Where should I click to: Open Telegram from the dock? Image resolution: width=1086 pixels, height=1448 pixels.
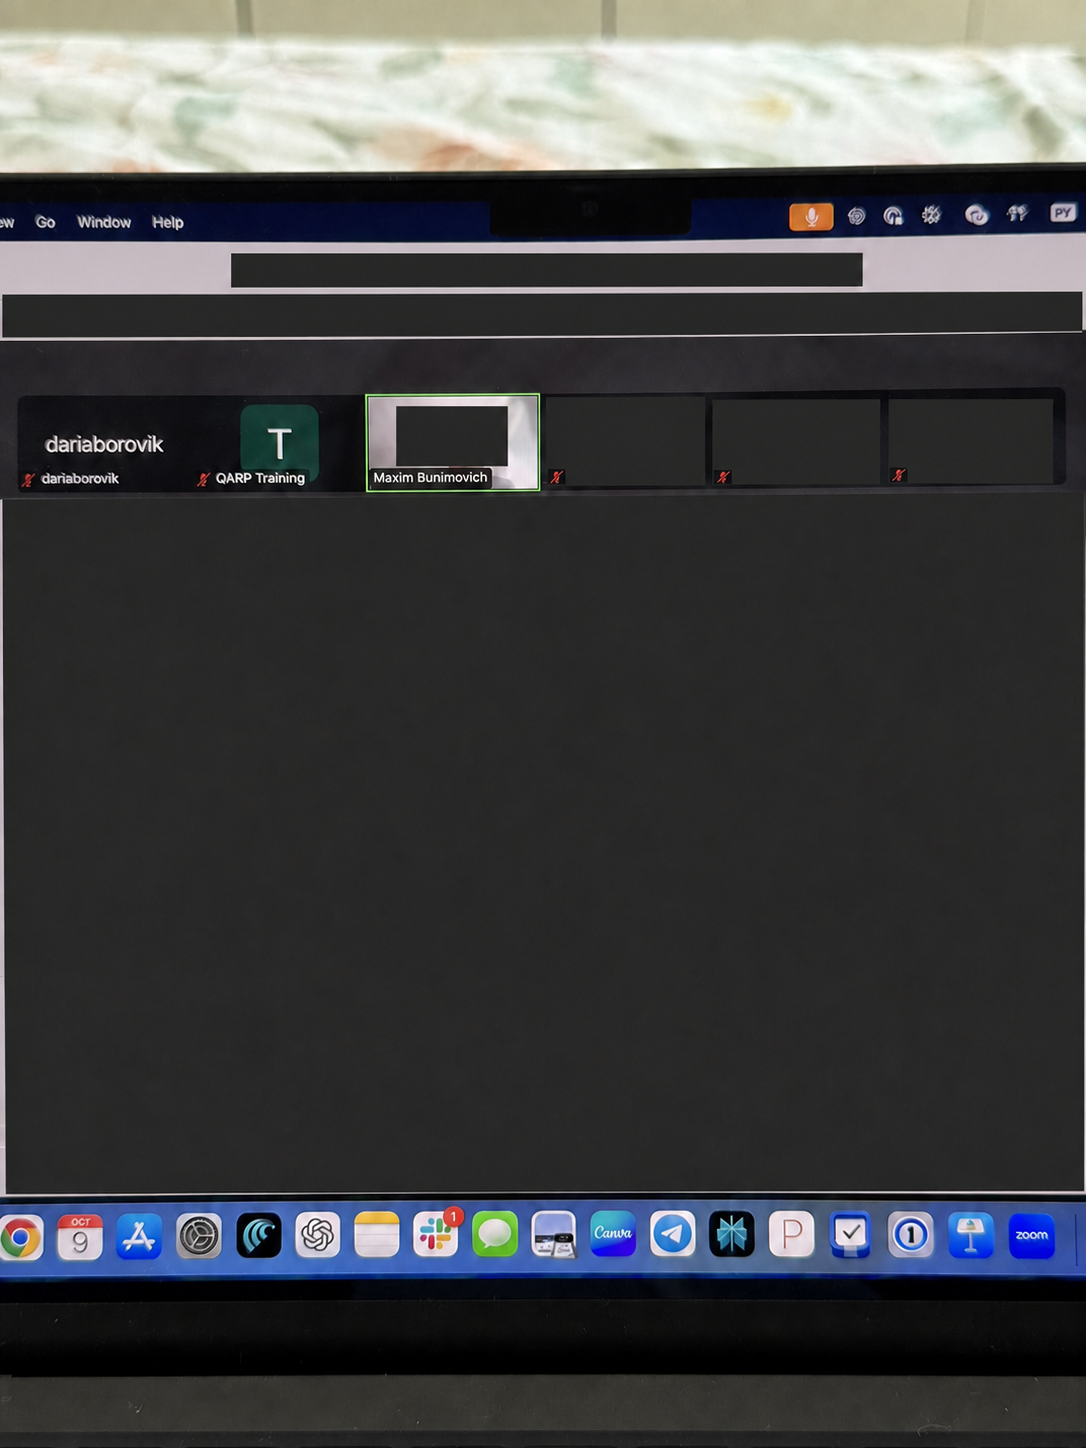pos(673,1234)
